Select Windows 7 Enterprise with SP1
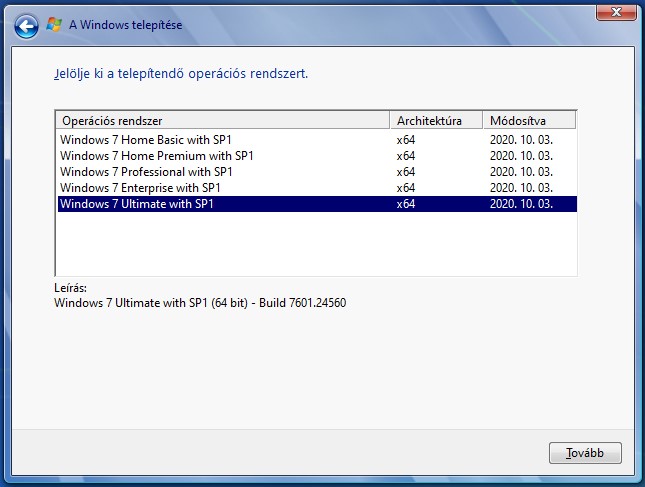This screenshot has height=487, width=645. [317, 188]
